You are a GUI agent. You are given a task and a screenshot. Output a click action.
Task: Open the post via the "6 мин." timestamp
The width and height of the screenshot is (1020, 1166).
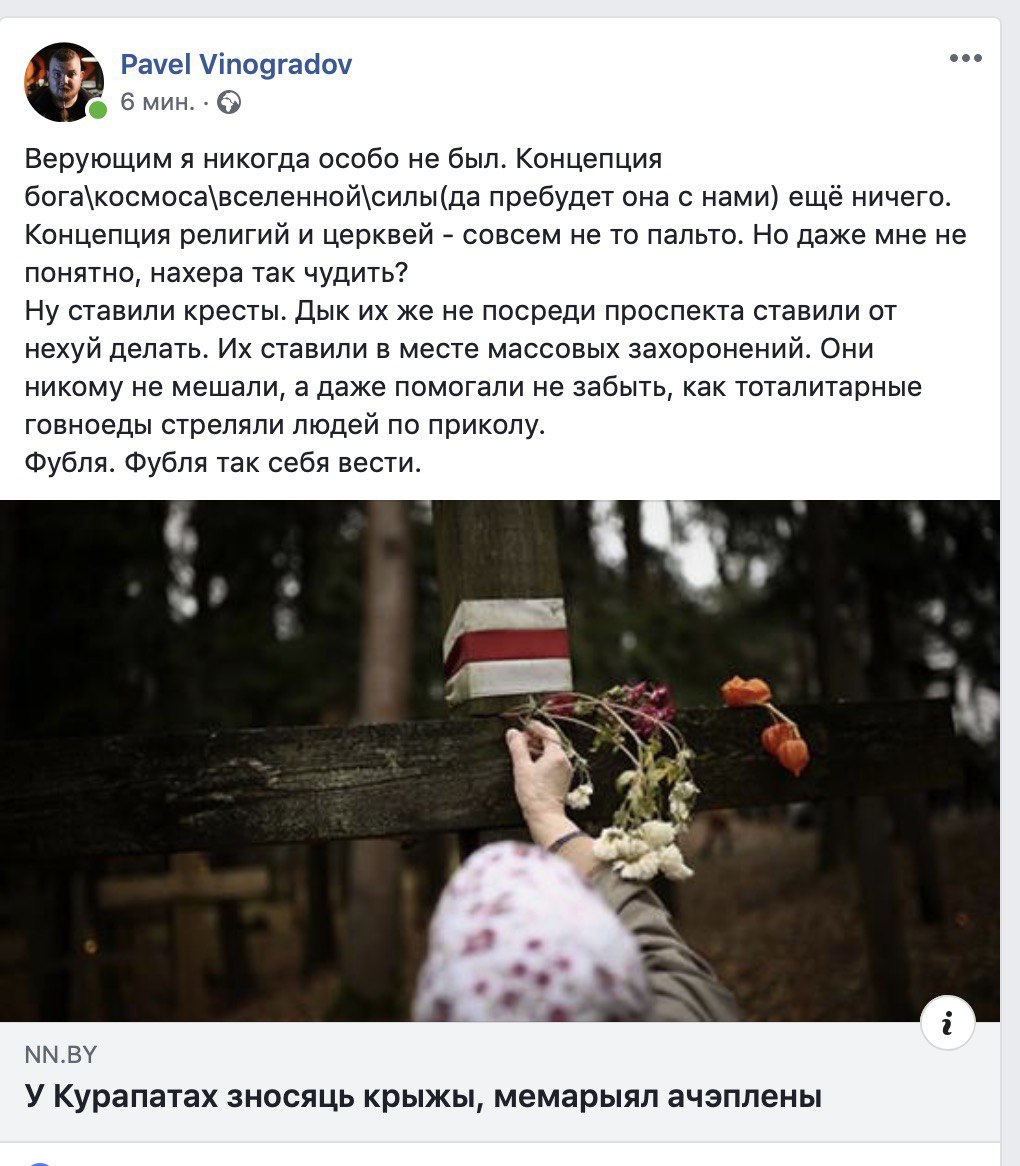pyautogui.click(x=158, y=102)
